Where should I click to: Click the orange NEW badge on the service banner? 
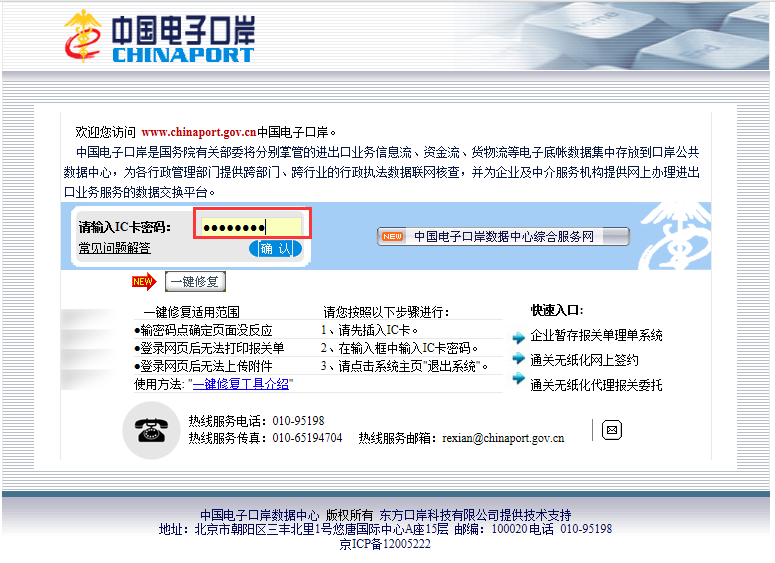tap(392, 237)
